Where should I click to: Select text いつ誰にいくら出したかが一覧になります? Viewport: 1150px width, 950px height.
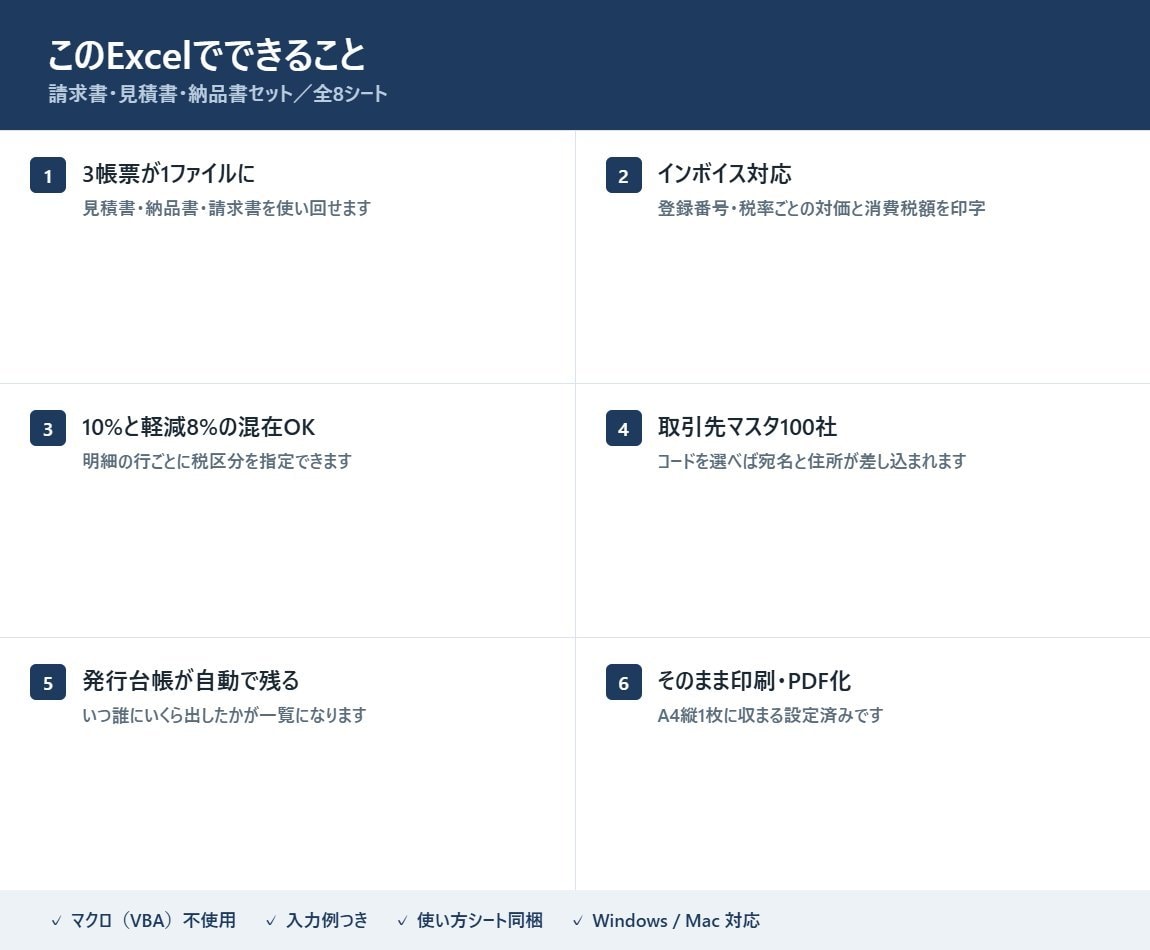[224, 715]
